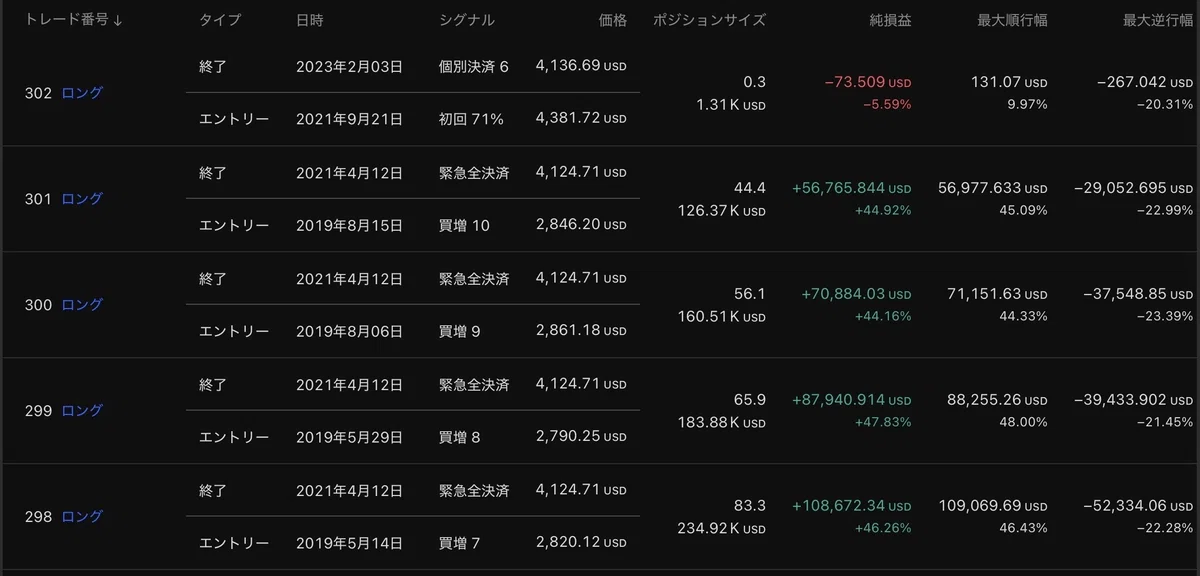This screenshot has width=1200, height=576.
Task: Open the ロング link for trade 302
Action: [82, 93]
